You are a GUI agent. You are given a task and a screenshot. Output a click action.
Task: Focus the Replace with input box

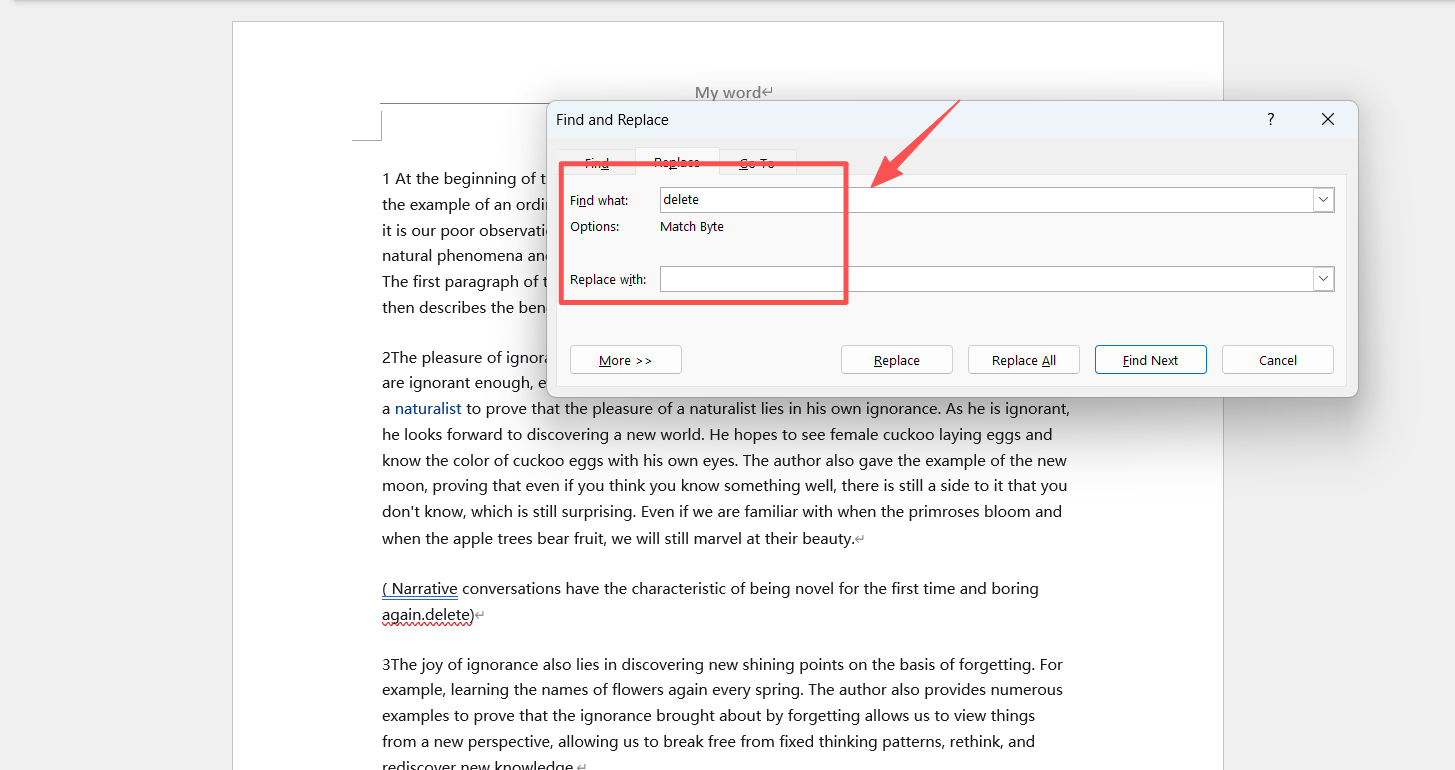click(985, 279)
